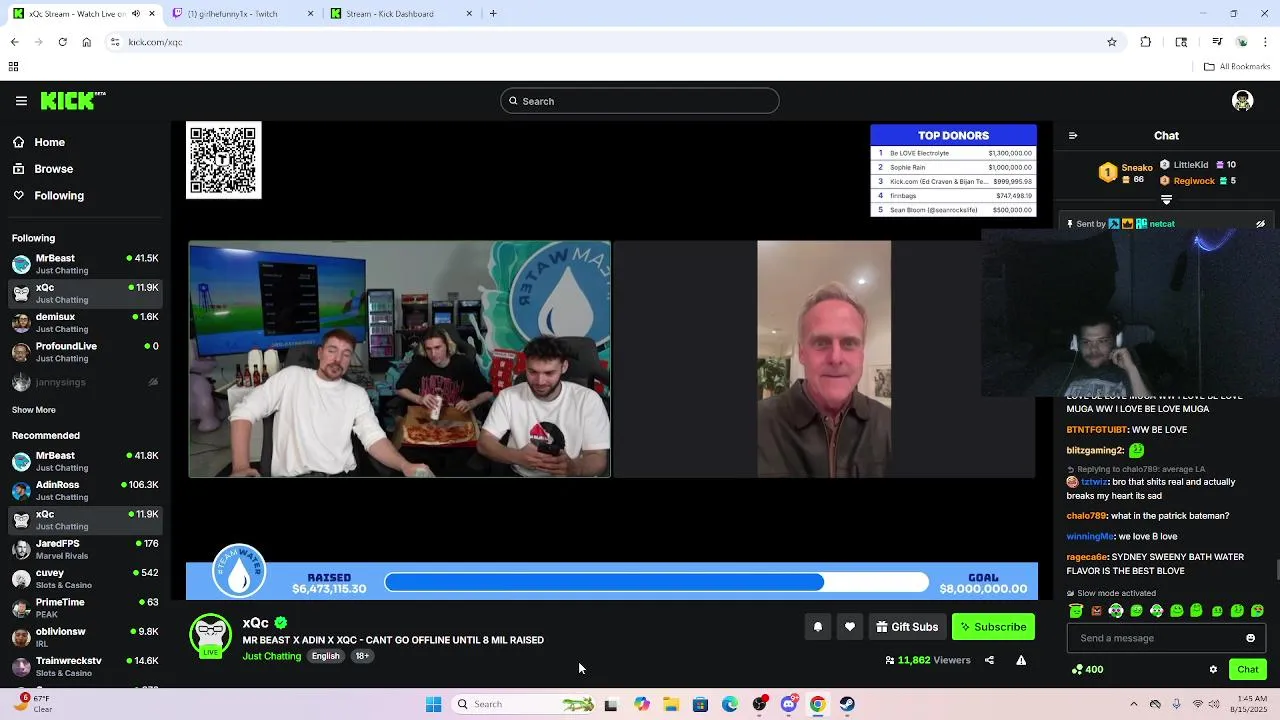Open the apps grid in bookmarks bar
1280x720 pixels.
point(13,67)
